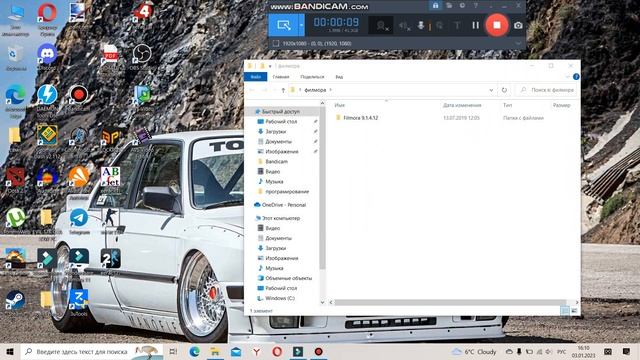Click the horizontal scrollbar in file list
Viewport: 640px width, 360px height.
pos(450,302)
